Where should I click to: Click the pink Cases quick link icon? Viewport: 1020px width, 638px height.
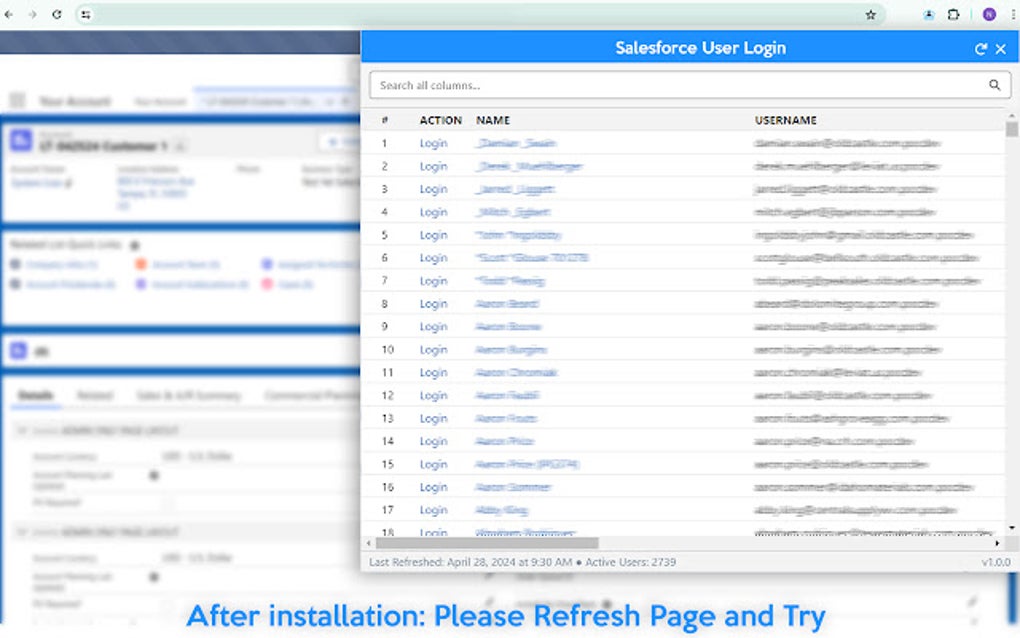[267, 285]
